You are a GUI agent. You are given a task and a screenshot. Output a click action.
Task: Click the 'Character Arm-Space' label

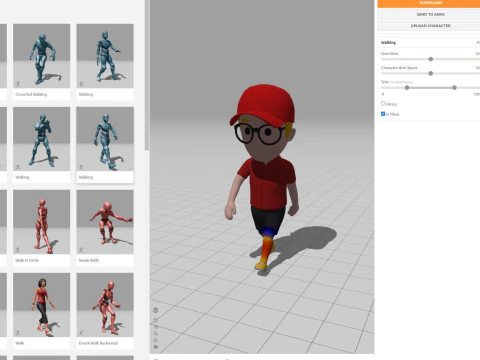click(399, 68)
